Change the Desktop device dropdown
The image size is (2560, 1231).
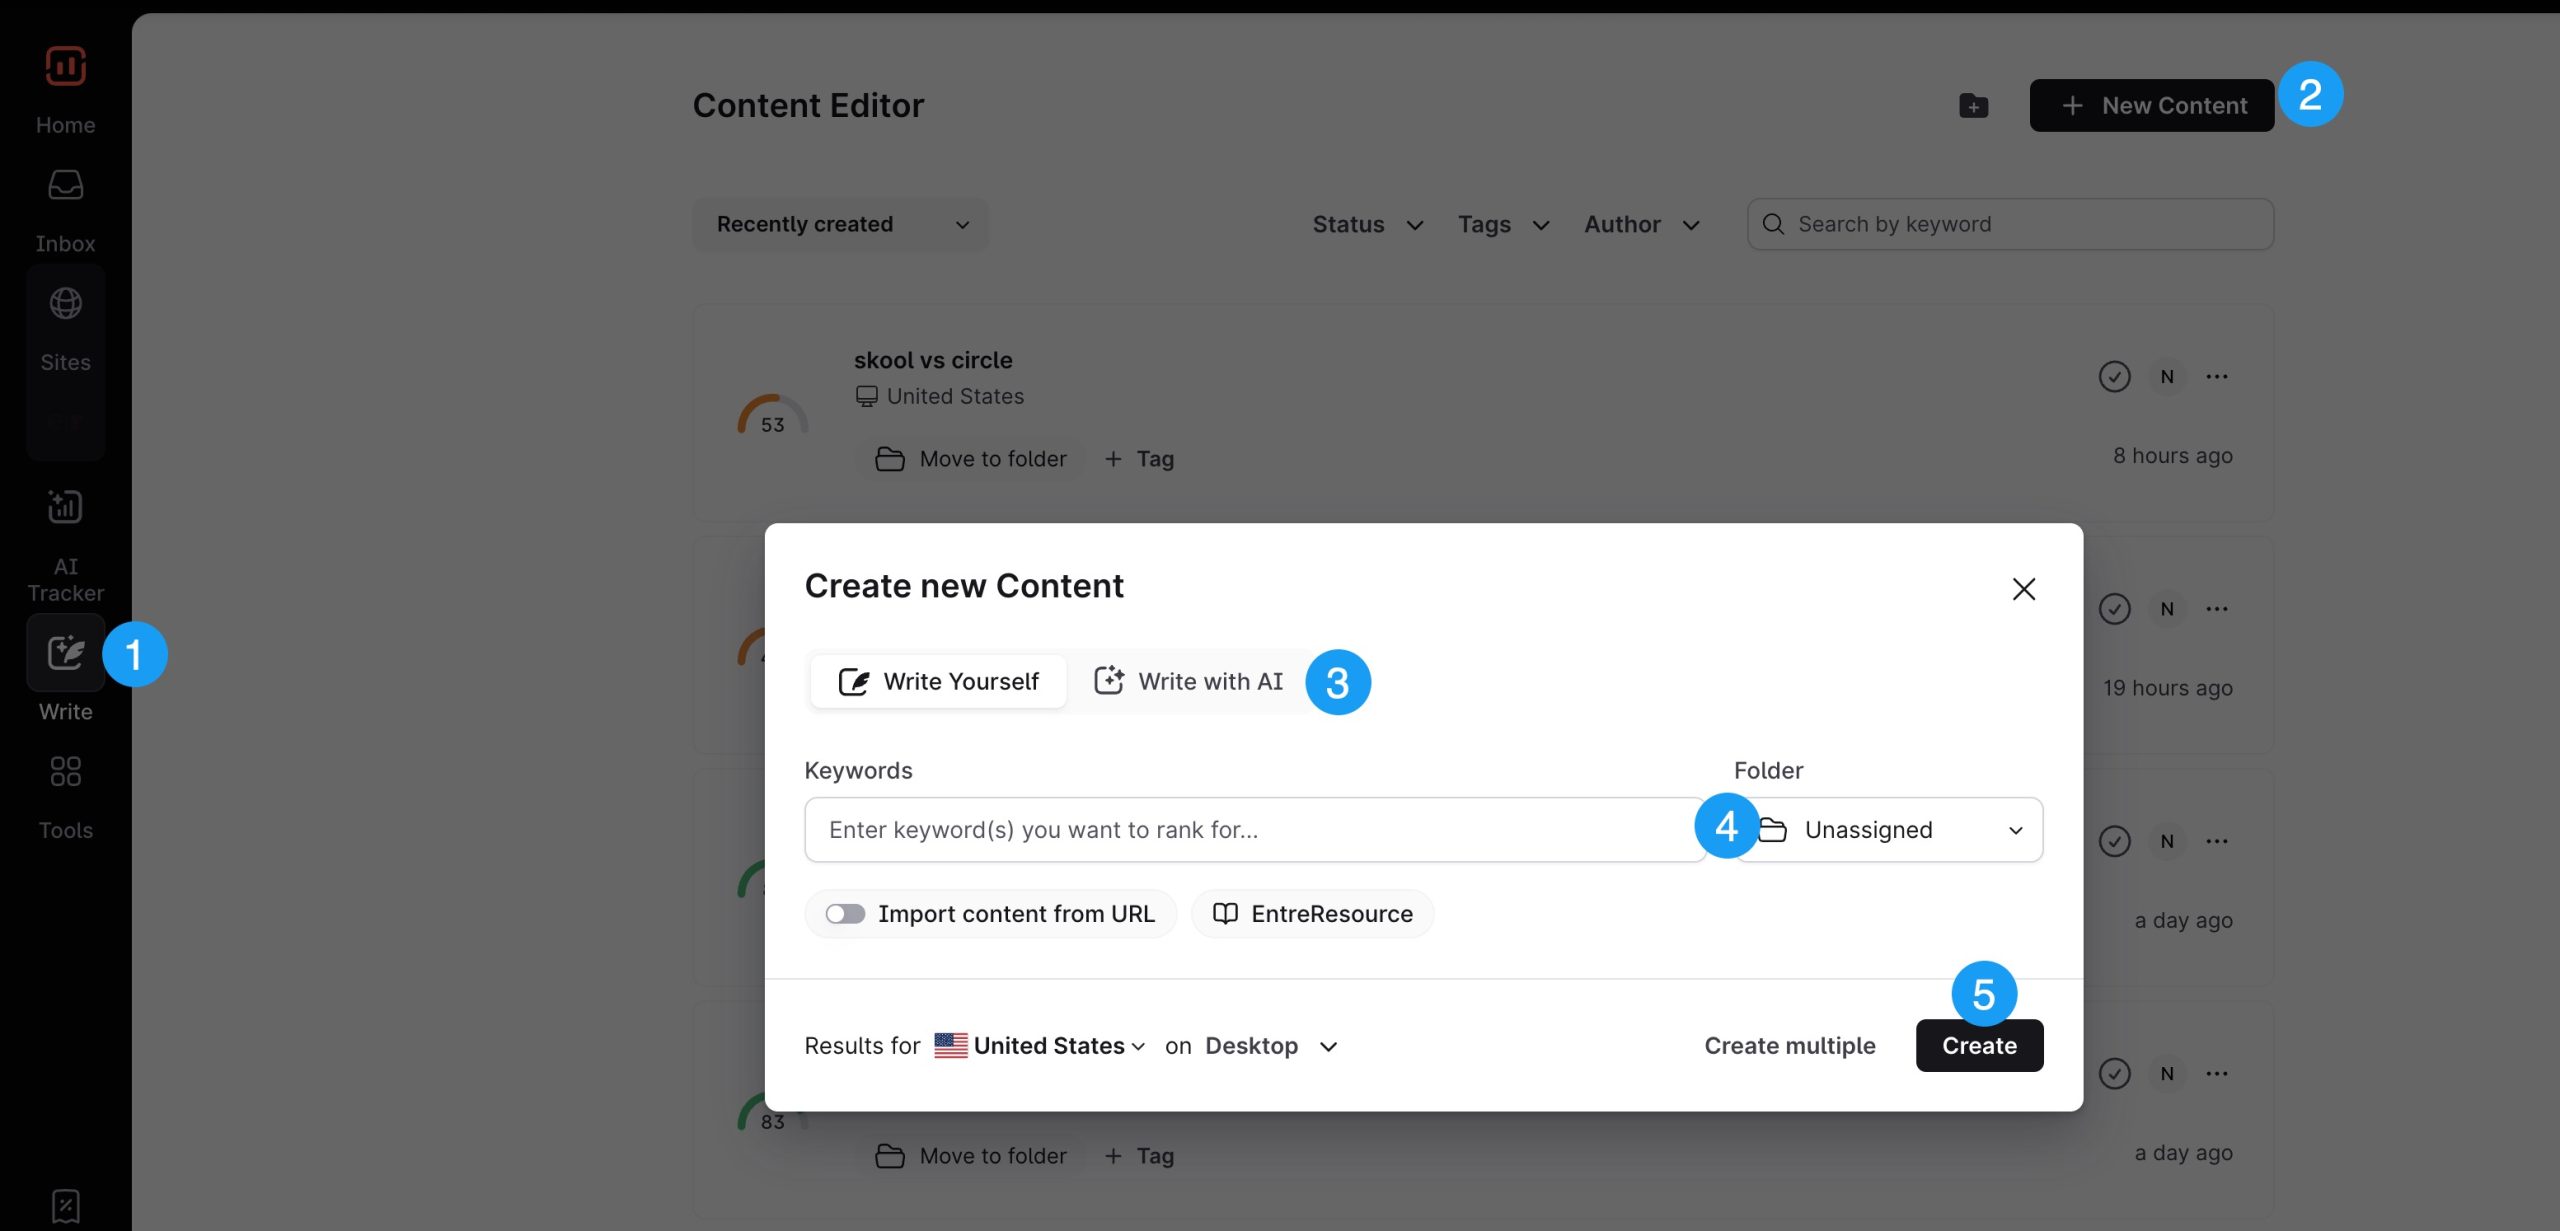point(1270,1045)
